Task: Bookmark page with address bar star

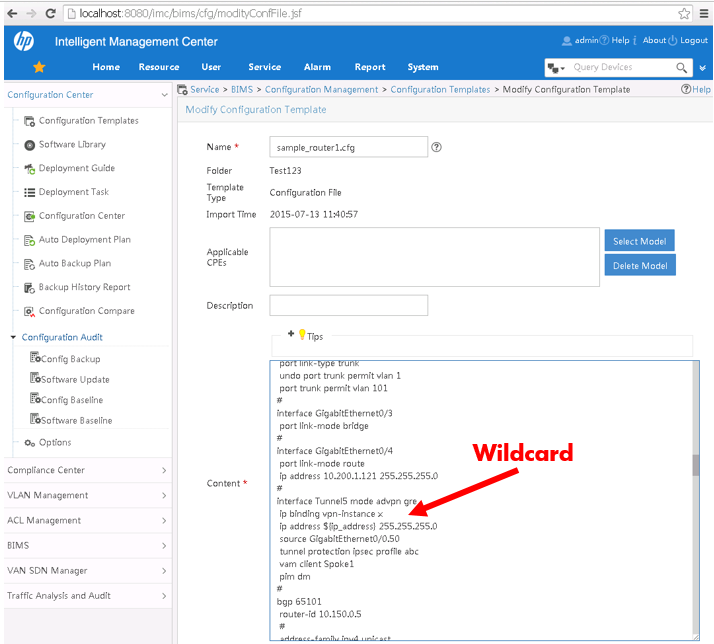Action: point(683,14)
